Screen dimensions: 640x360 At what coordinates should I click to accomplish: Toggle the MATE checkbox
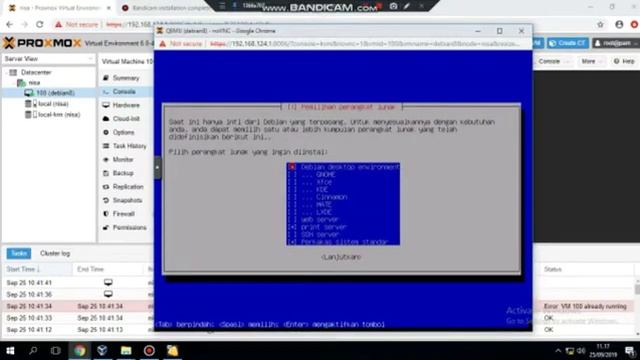292,204
